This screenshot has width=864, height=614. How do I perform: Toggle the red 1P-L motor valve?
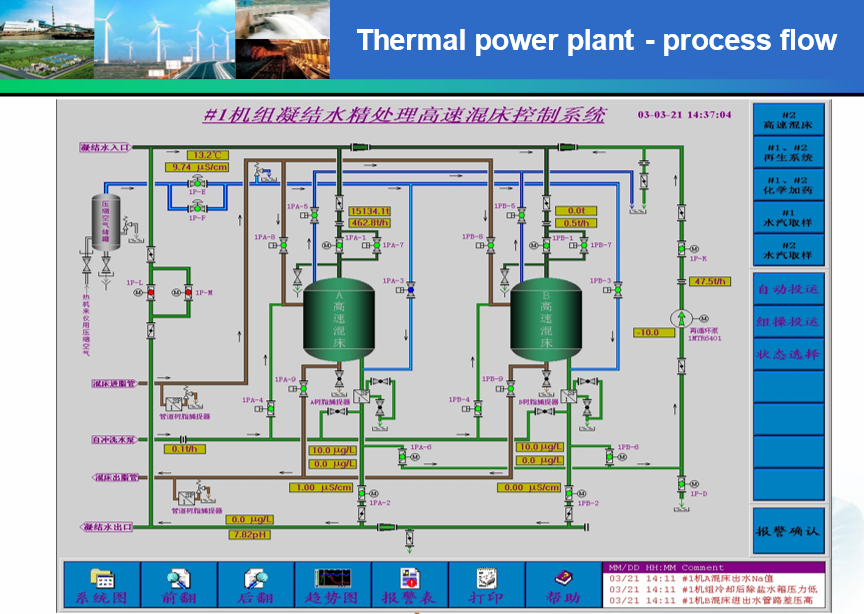pyautogui.click(x=151, y=293)
